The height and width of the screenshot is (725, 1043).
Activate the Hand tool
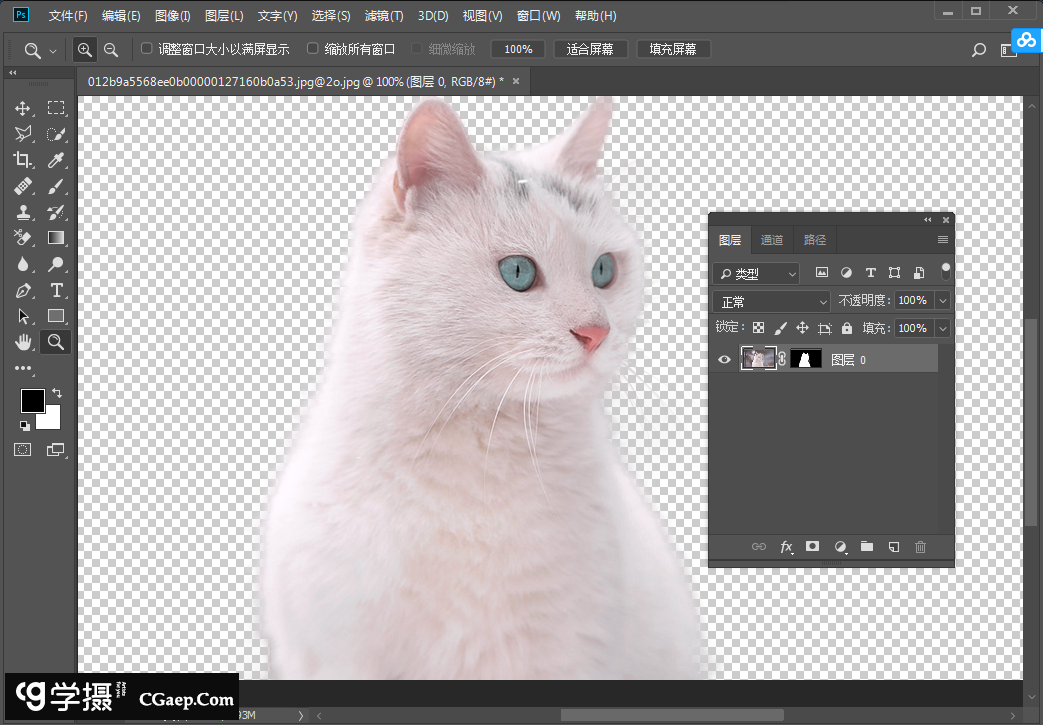23,342
